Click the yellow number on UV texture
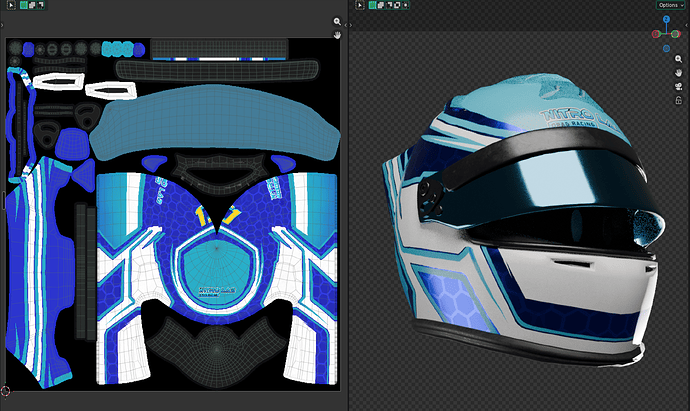This screenshot has width=690, height=411. pyautogui.click(x=218, y=217)
